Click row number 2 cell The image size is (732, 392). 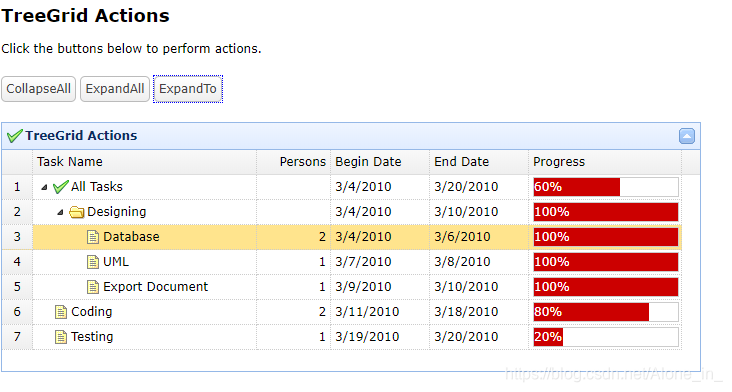(17, 212)
